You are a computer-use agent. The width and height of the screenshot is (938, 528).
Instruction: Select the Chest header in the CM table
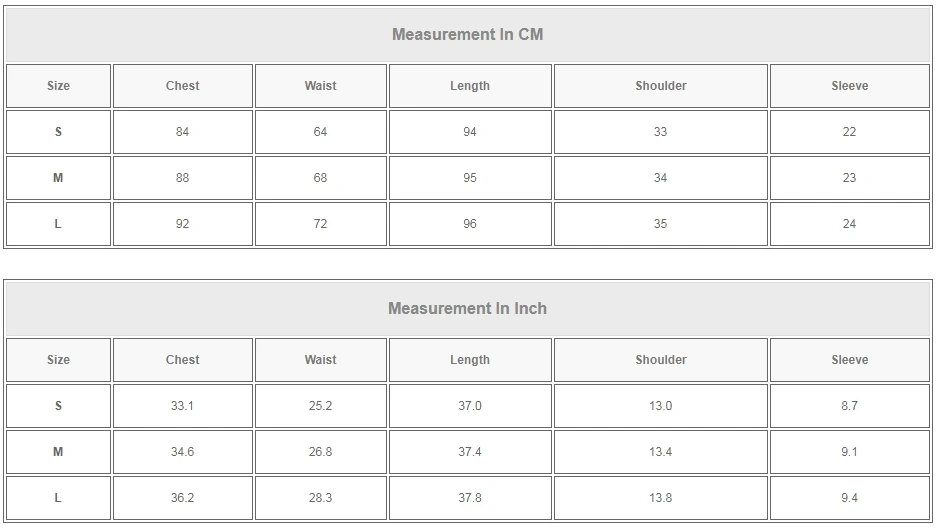click(182, 86)
